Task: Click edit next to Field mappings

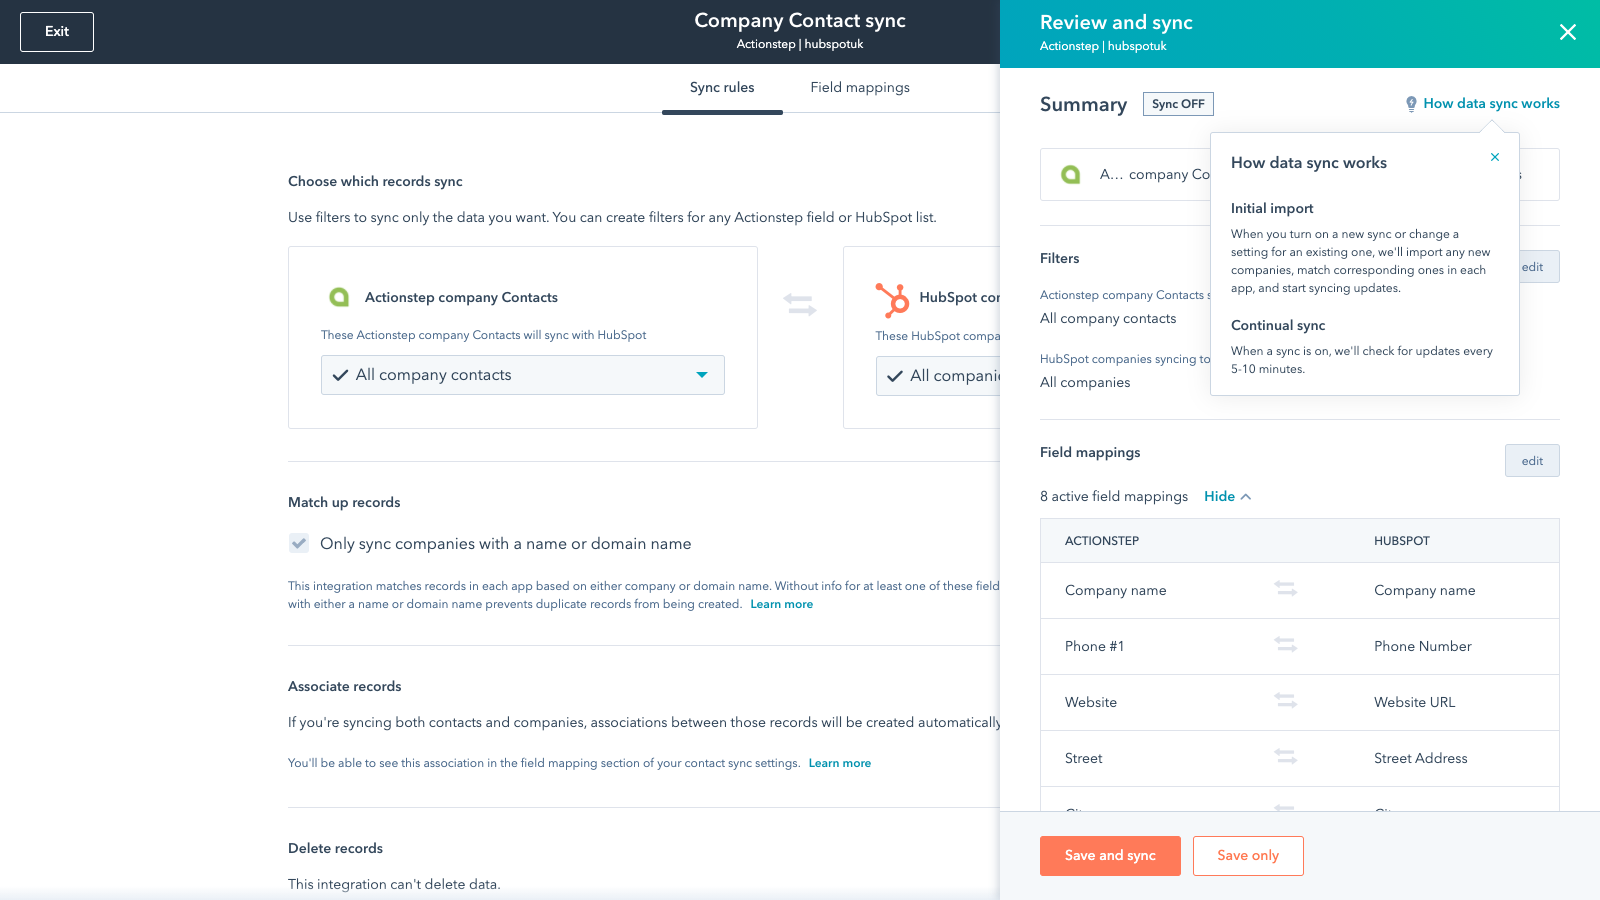Action: (x=1531, y=460)
